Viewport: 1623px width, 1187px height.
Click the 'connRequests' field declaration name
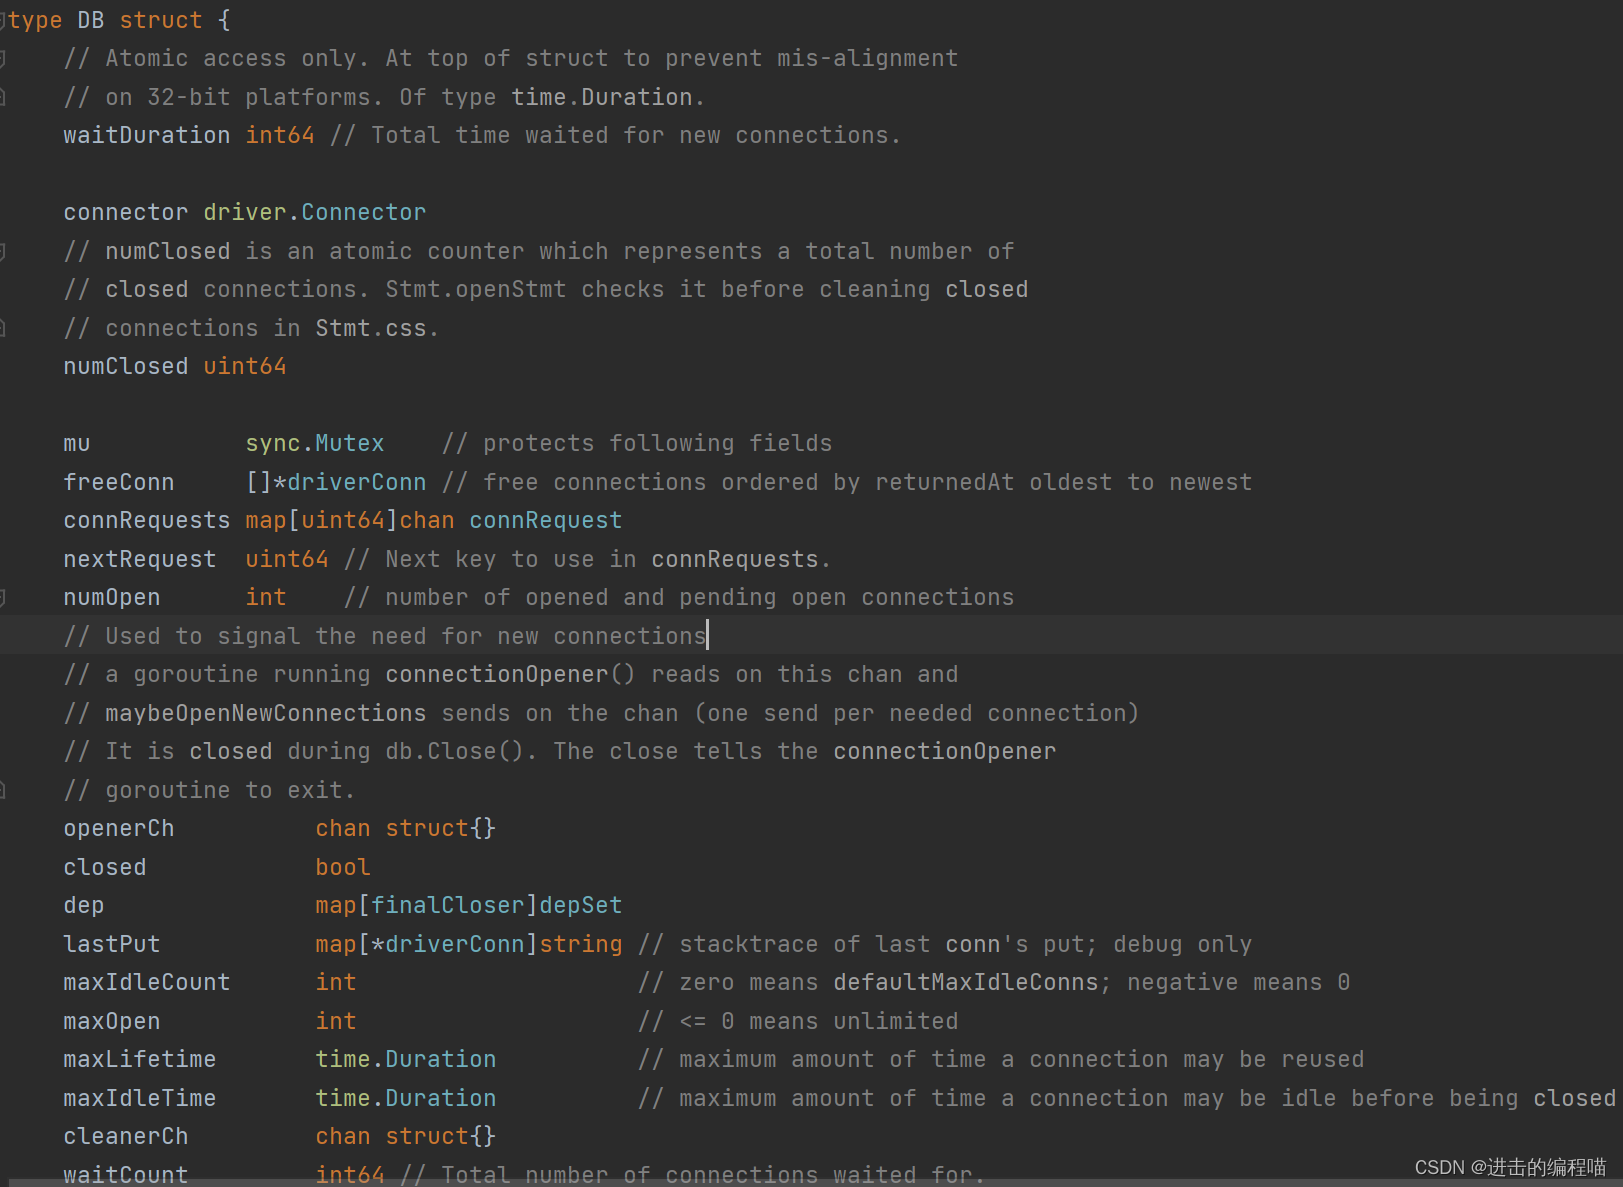tap(147, 520)
